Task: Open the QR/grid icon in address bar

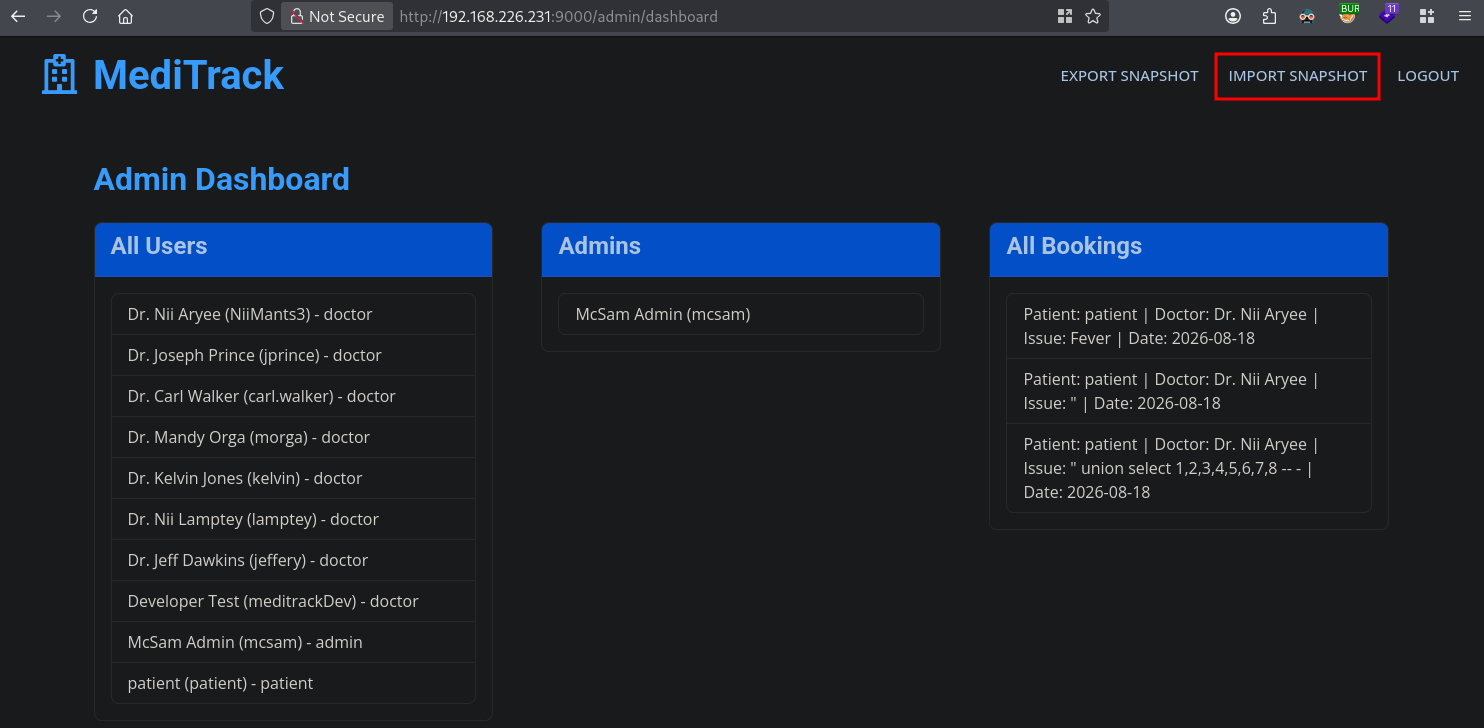Action: click(1064, 16)
